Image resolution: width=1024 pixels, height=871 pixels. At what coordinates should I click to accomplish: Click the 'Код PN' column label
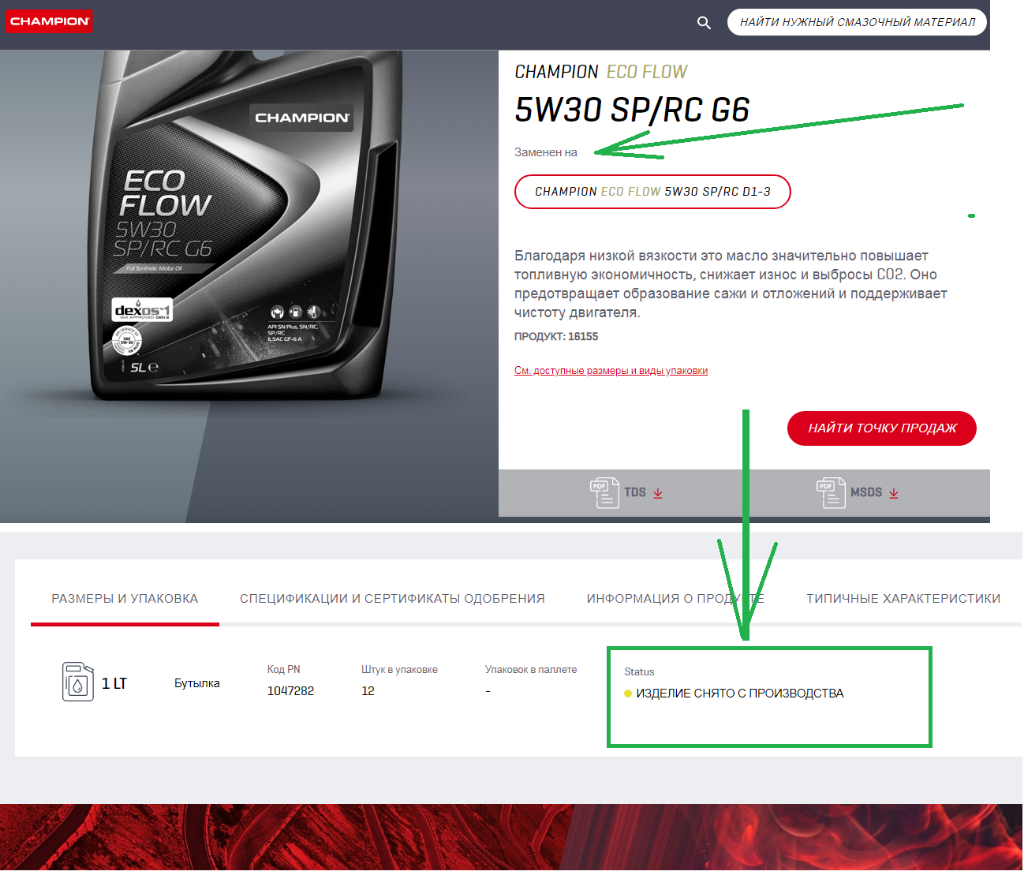283,669
